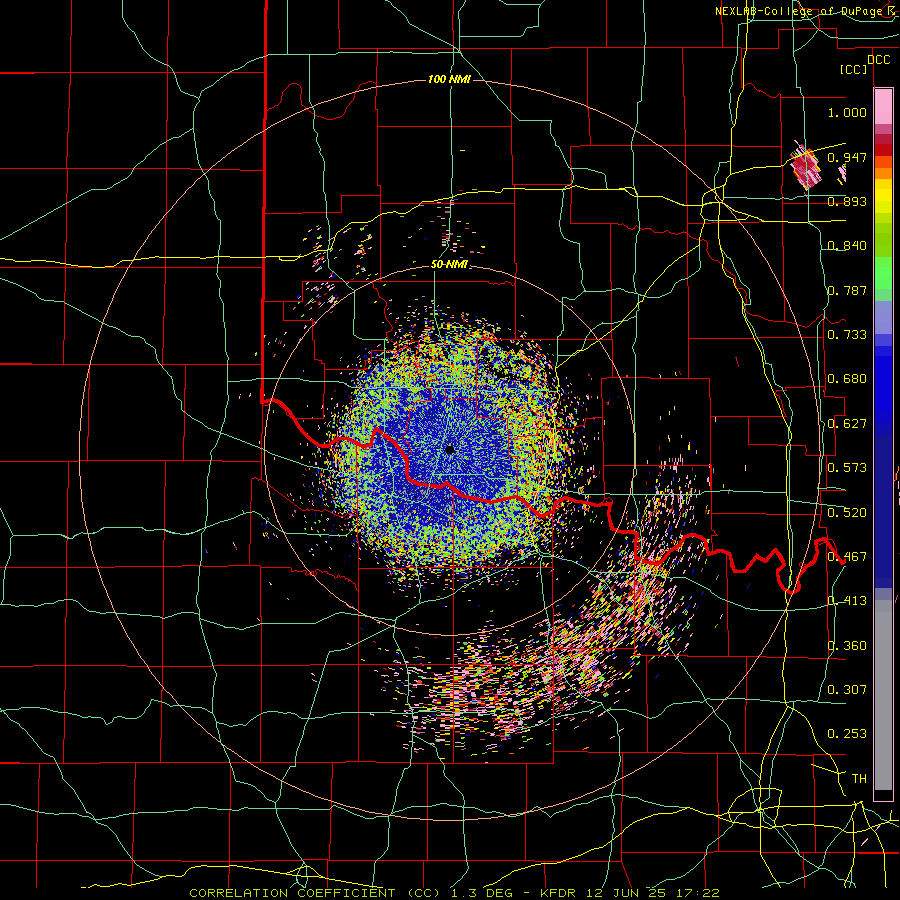Screen dimensions: 900x900
Task: Click the isolated red echo cell near the DCC legend
Action: pos(806,165)
